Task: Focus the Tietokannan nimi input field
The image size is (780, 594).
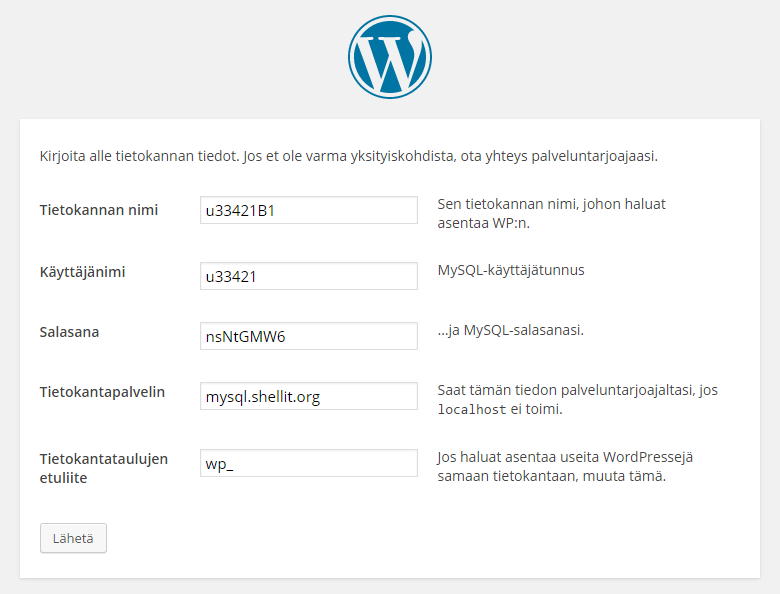Action: 309,210
